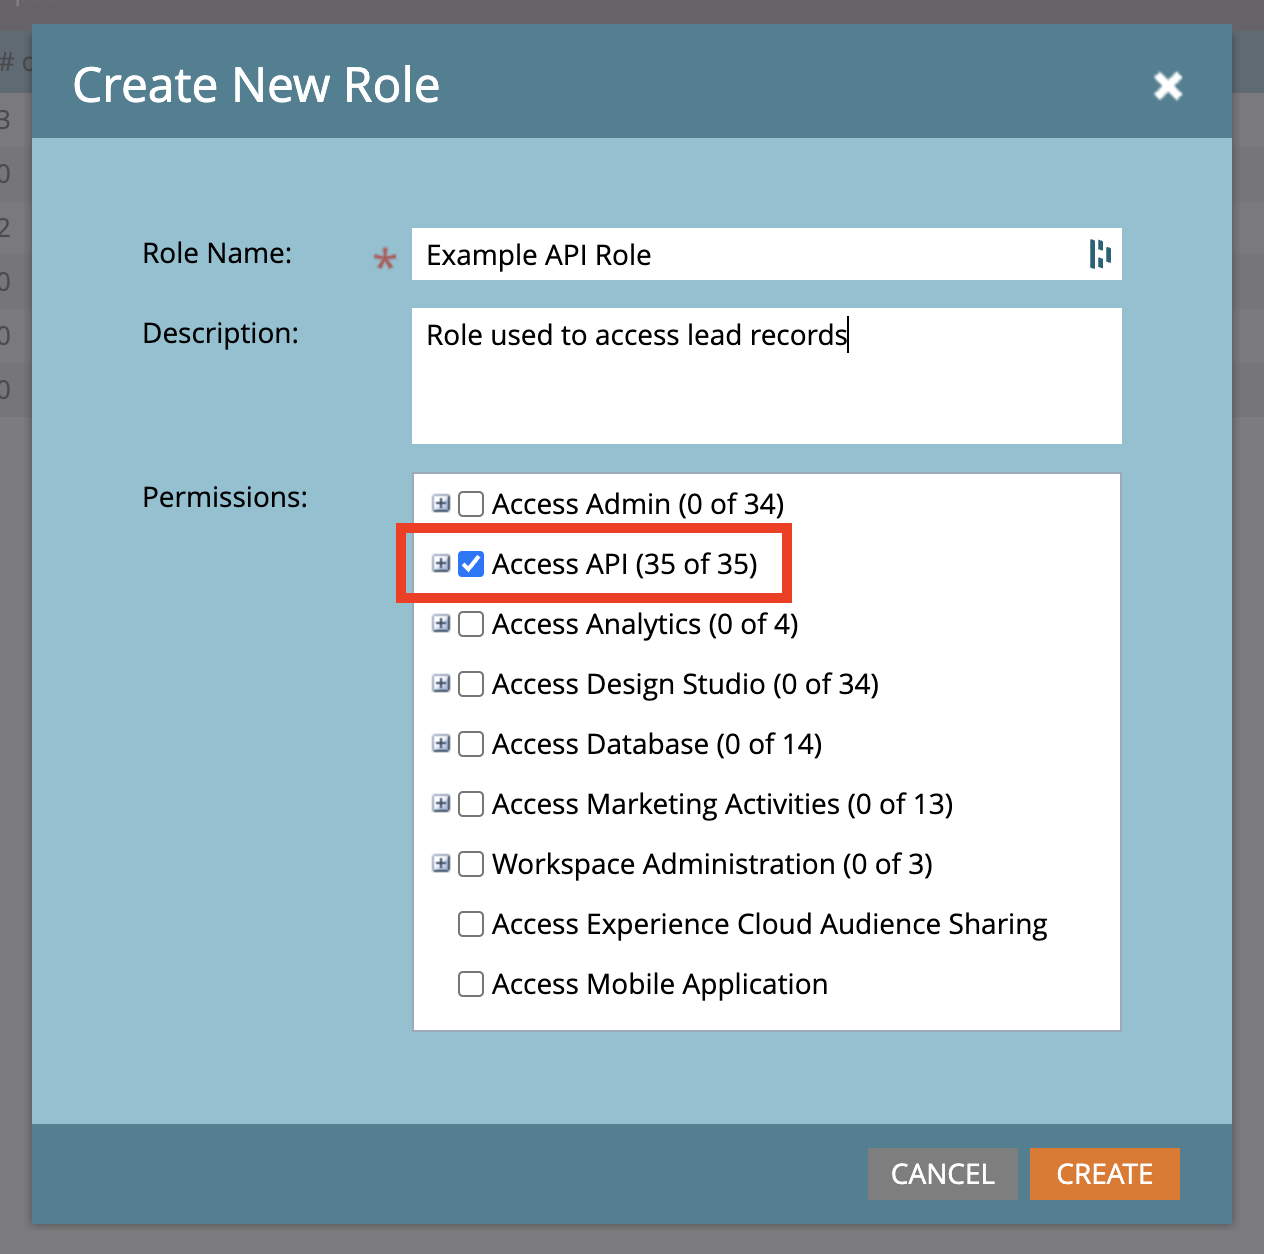Expand the Access Analytics permissions
Screen dimensions: 1264x1254
[x=441, y=623]
